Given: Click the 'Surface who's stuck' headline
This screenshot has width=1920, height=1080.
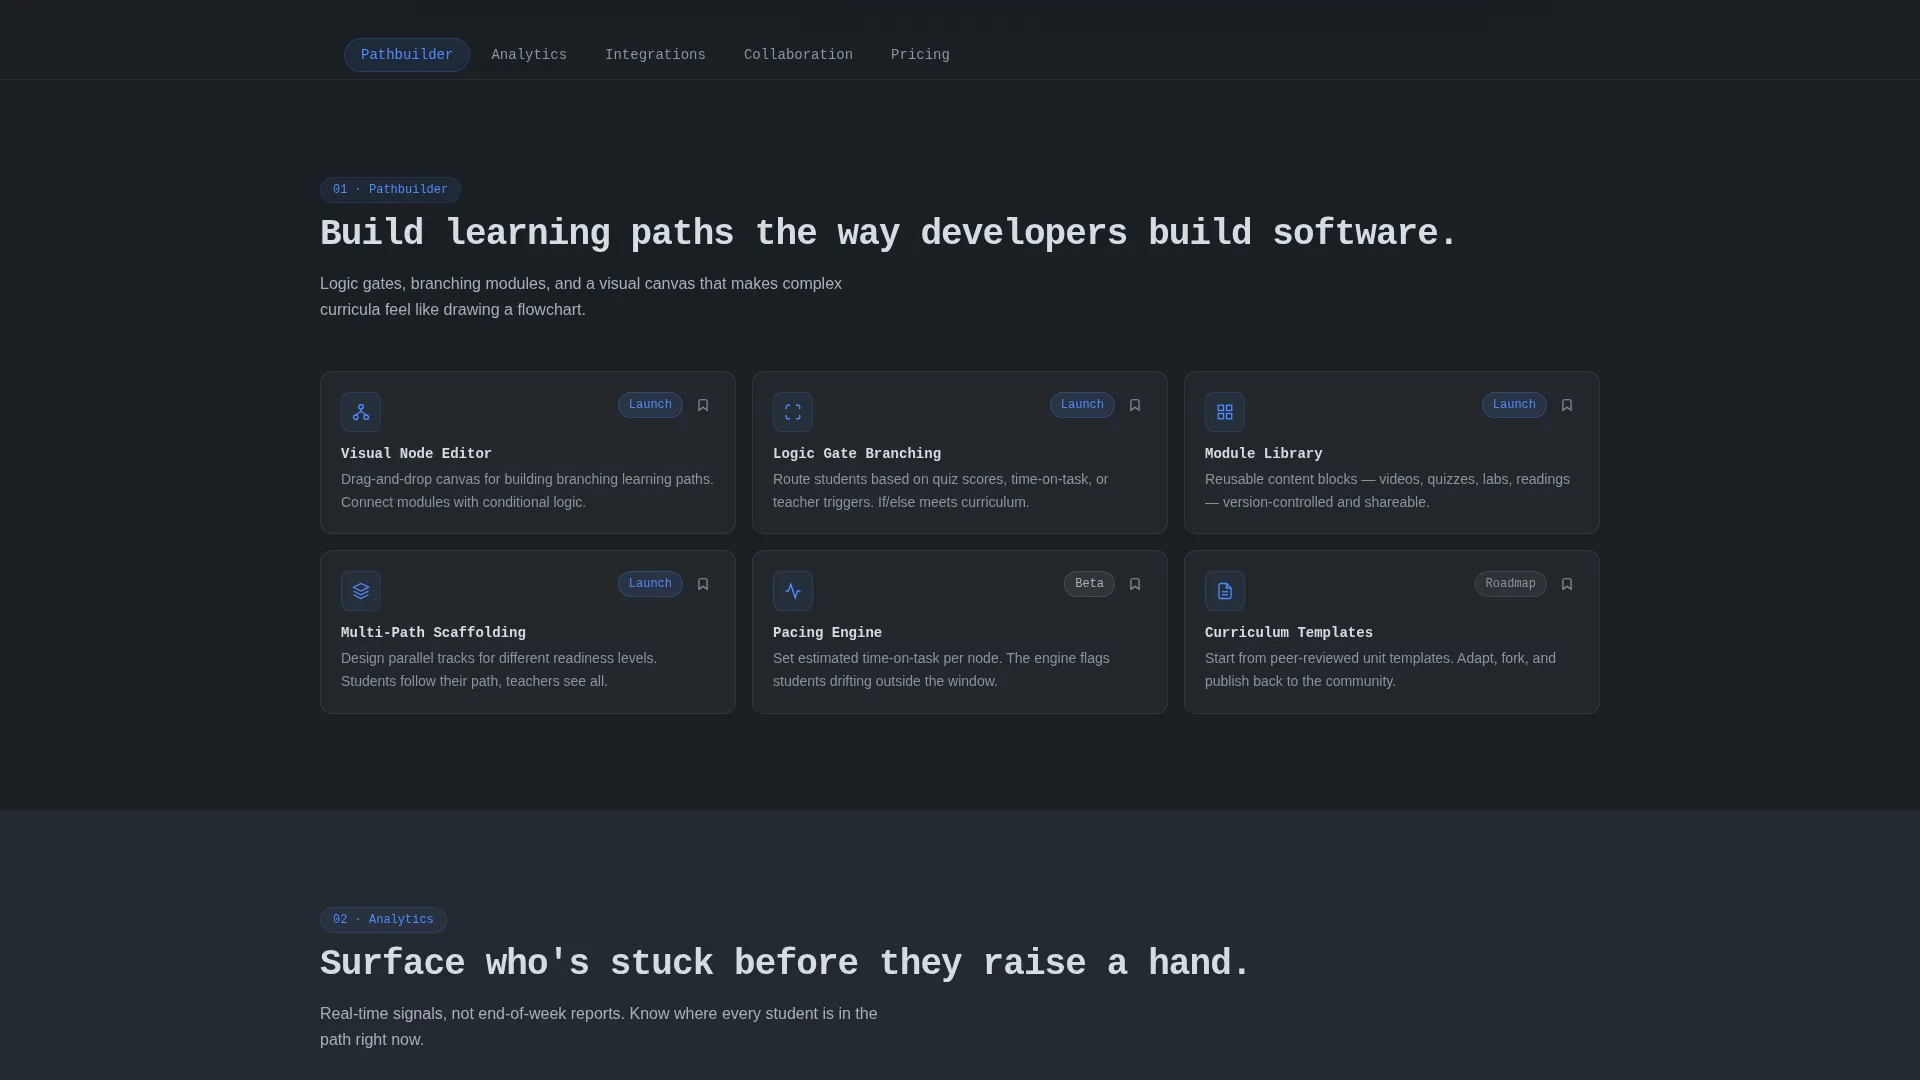Looking at the screenshot, I should (x=785, y=964).
